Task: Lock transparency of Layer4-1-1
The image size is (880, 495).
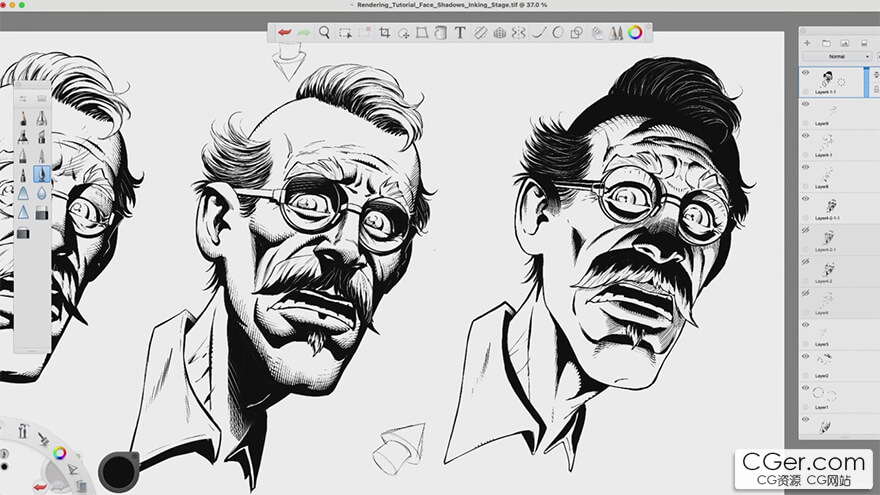Action: point(876,90)
